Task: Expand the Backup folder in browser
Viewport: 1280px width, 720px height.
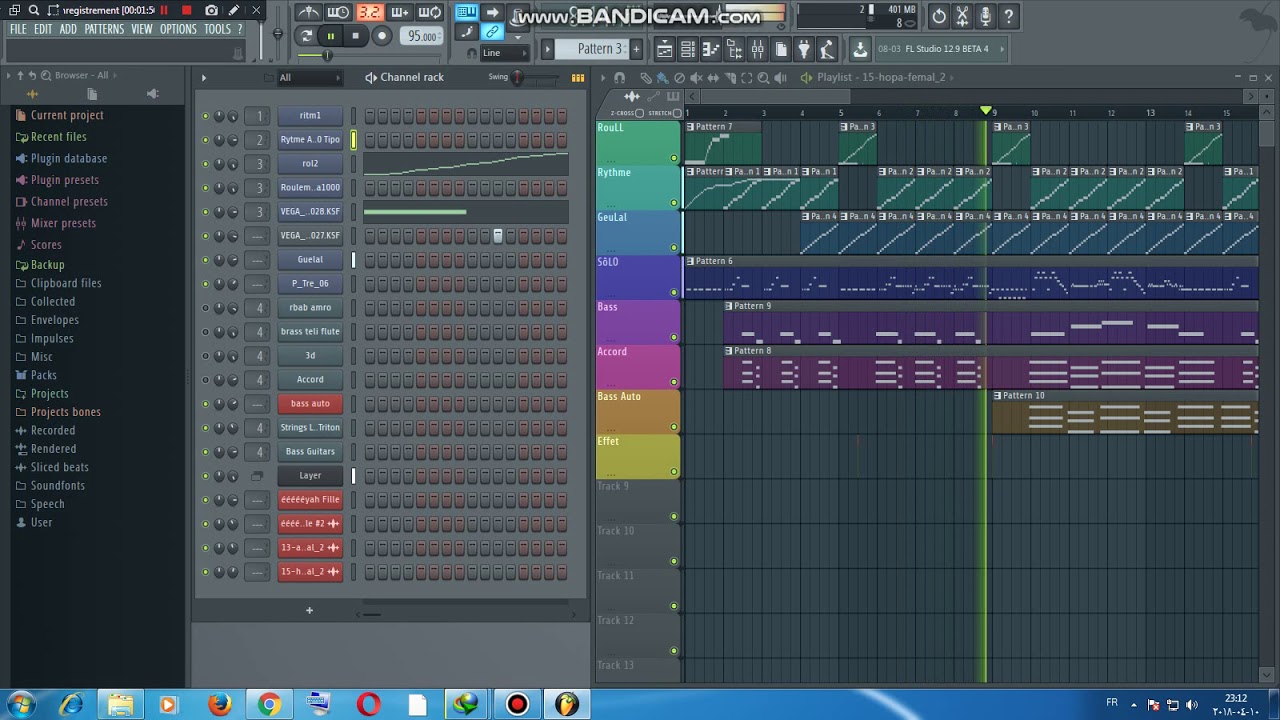Action: coord(47,265)
